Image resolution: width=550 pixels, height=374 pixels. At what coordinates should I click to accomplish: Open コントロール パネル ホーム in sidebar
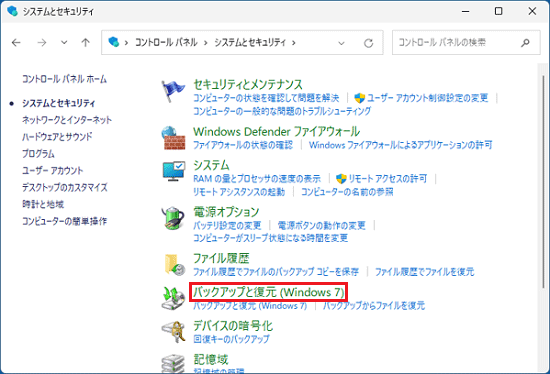[65, 79]
